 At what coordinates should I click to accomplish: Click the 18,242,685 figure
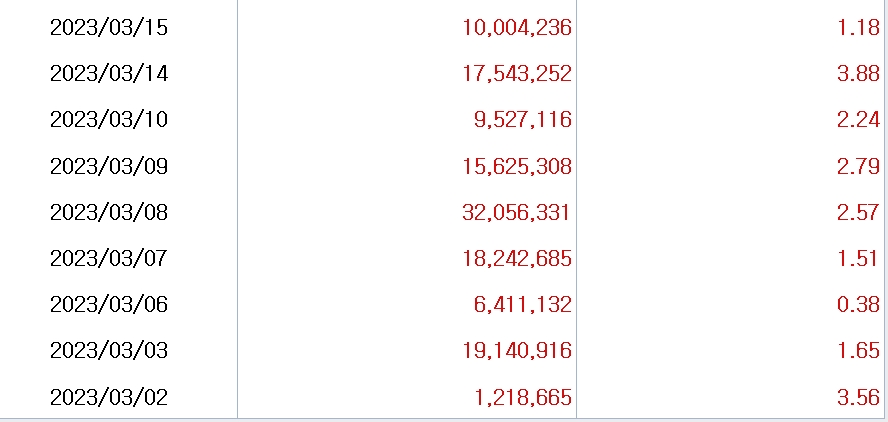point(517,259)
